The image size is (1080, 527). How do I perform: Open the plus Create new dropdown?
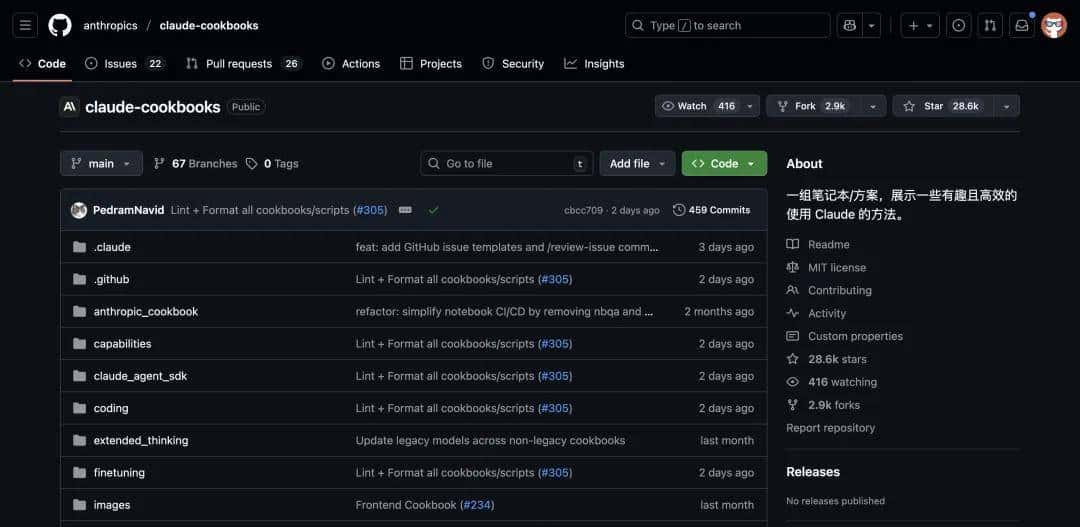click(x=920, y=25)
